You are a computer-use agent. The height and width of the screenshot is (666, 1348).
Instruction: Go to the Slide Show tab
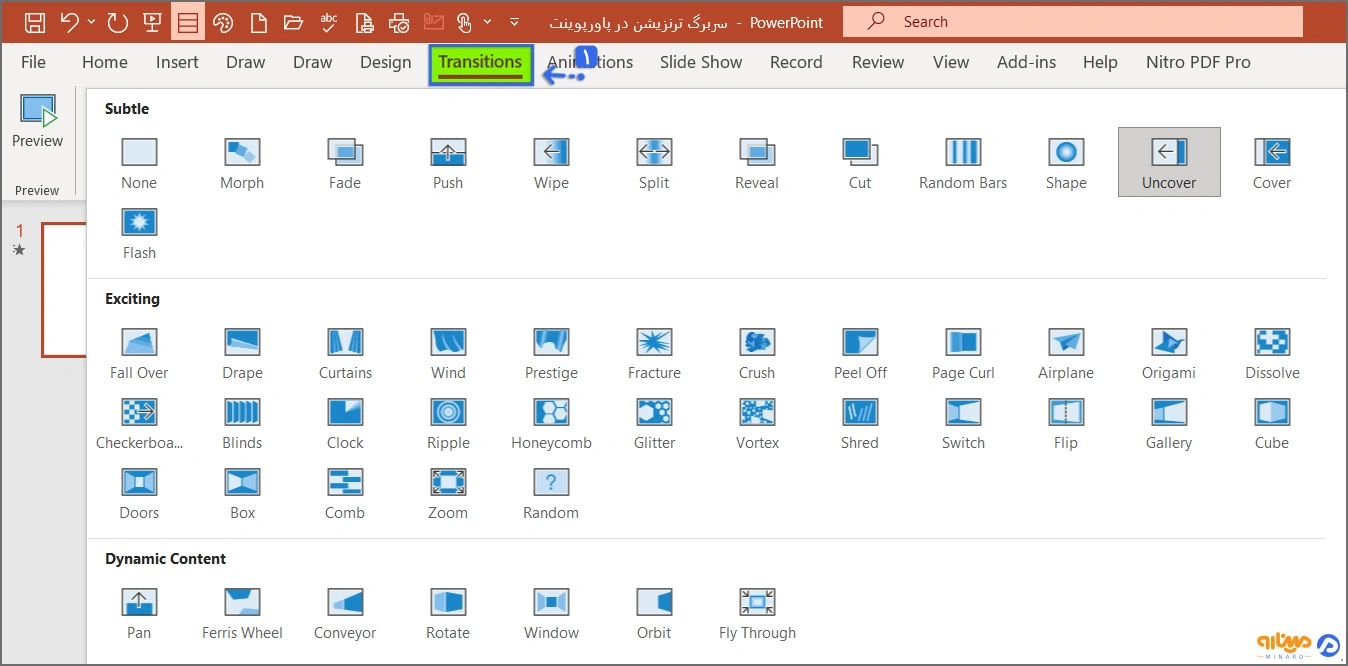pyautogui.click(x=701, y=62)
